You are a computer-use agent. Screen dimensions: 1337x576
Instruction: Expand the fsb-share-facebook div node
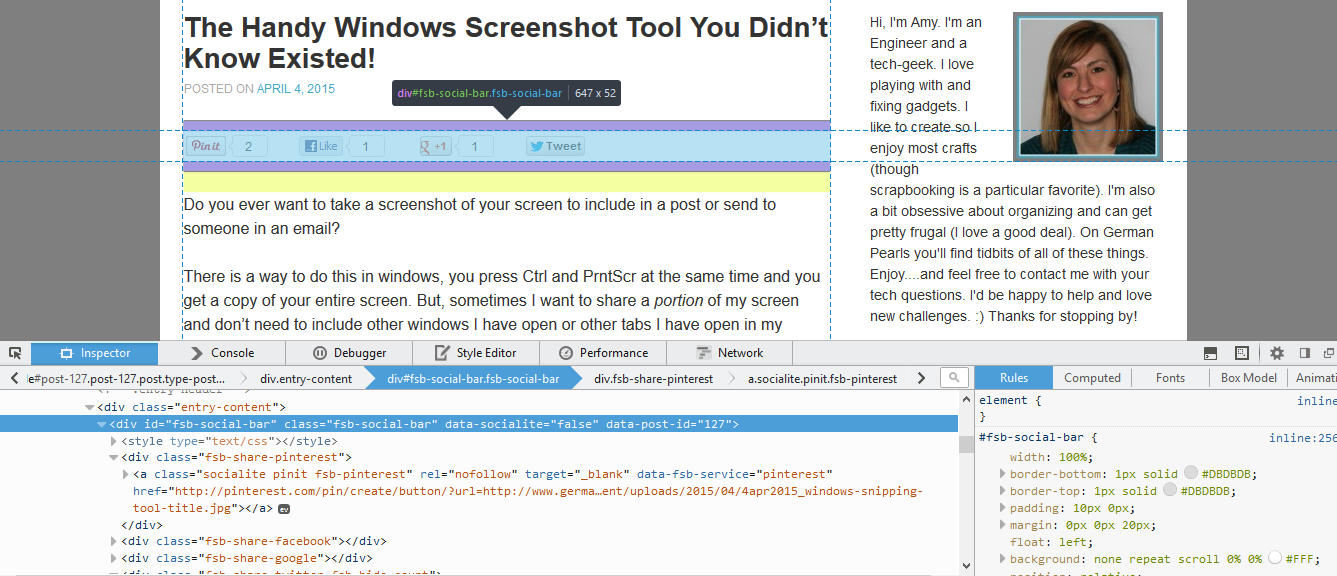point(113,541)
